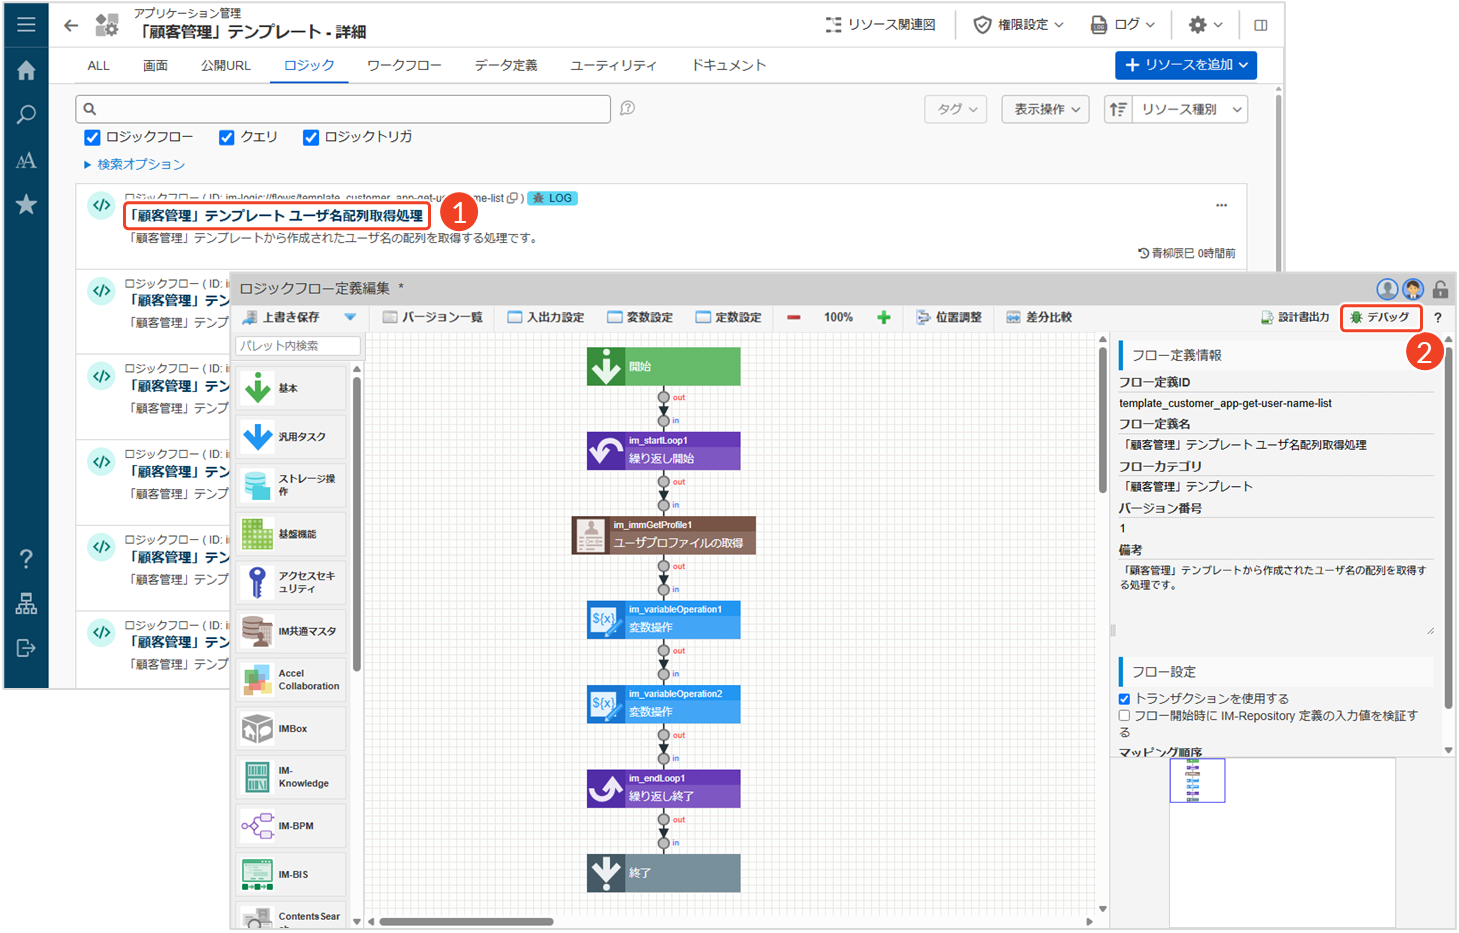Image resolution: width=1459 pixels, height=933 pixels.
Task: Switch to the ワークフロー tab
Action: coord(403,65)
